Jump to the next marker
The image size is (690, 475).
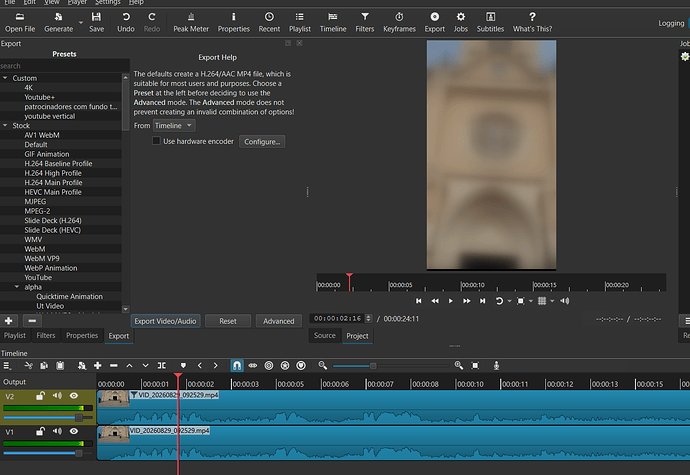click(215, 365)
